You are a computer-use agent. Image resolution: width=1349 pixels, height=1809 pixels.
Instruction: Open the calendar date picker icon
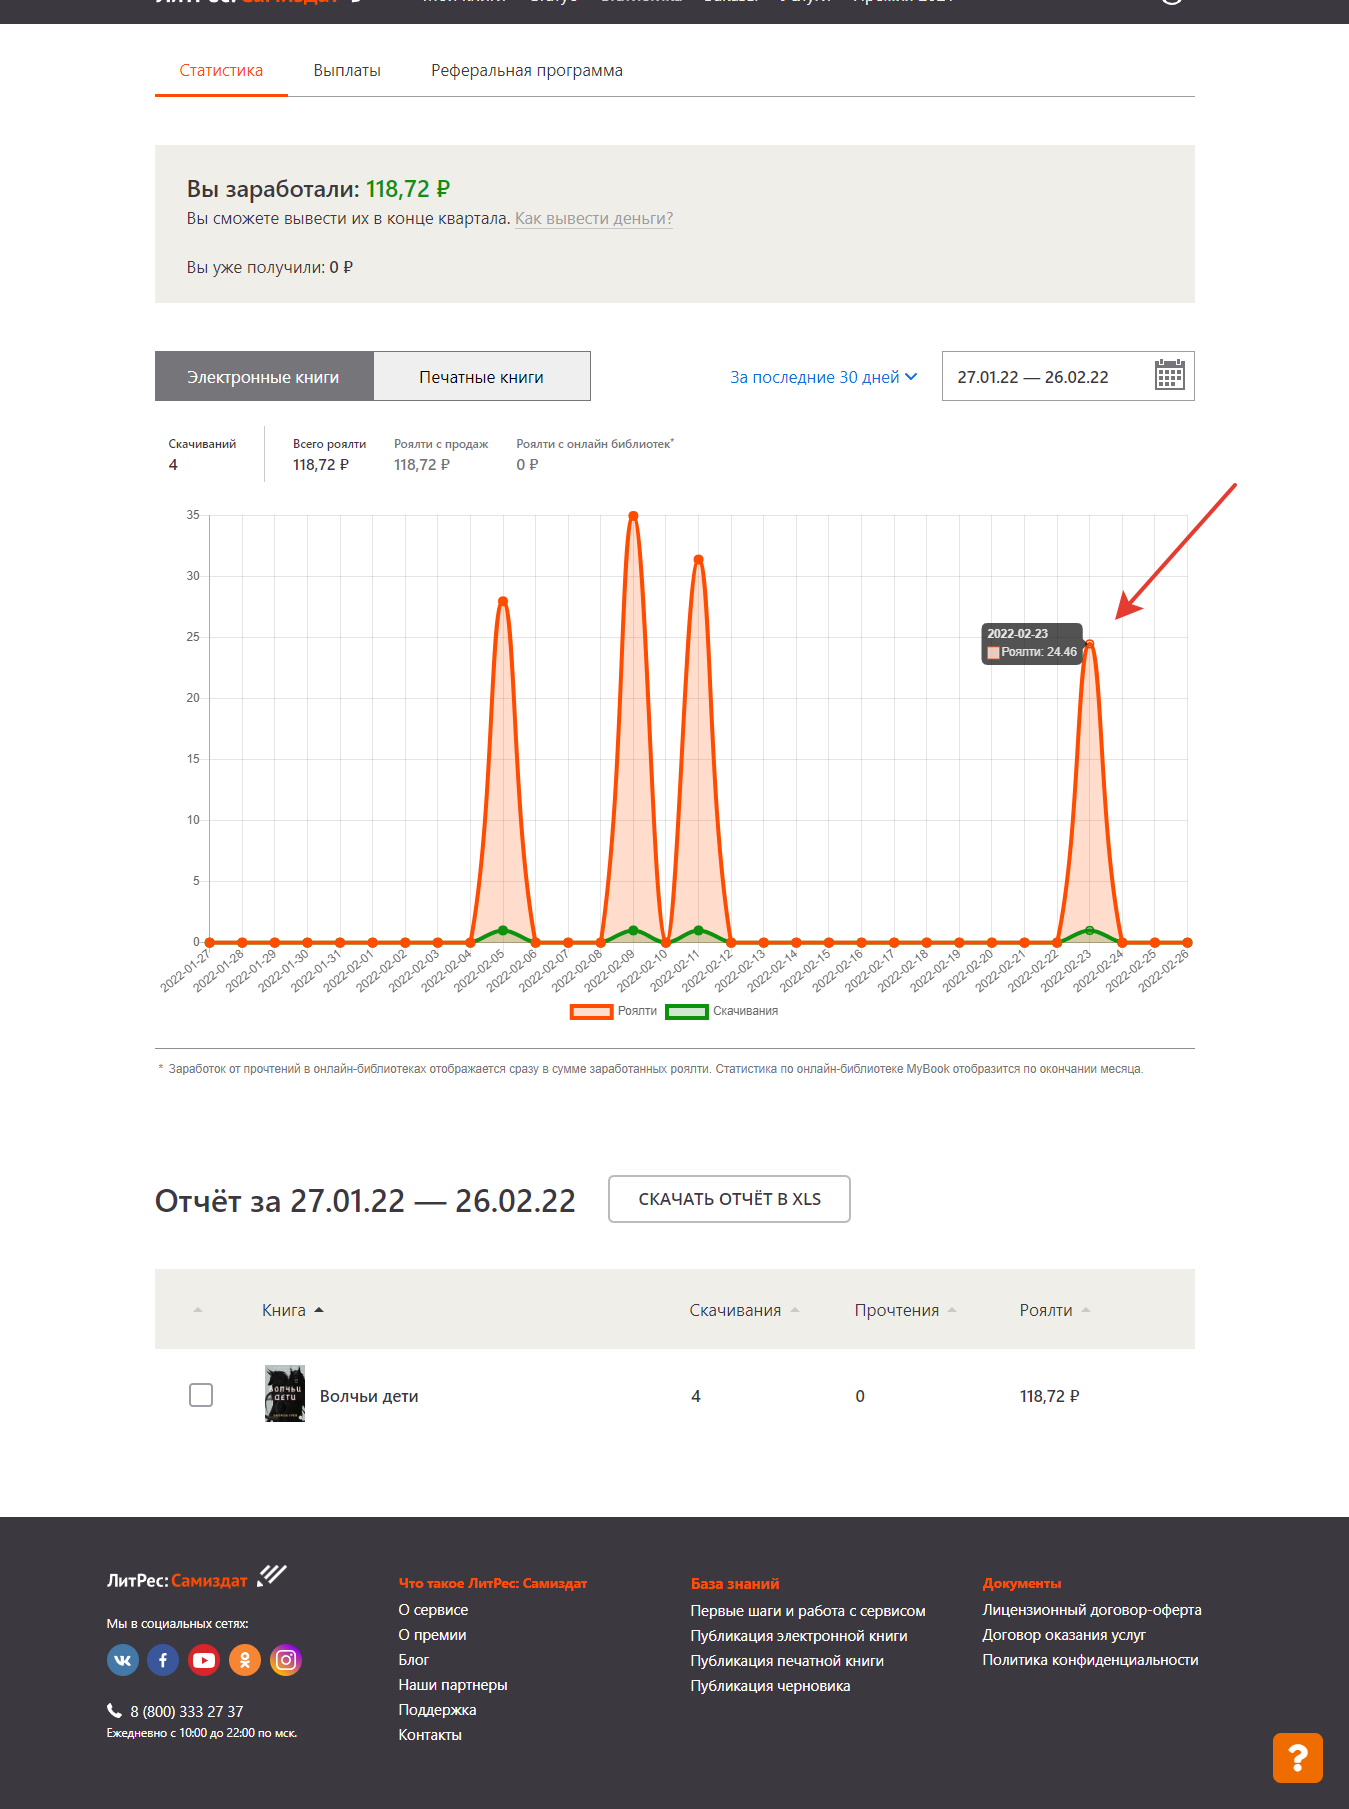1169,375
